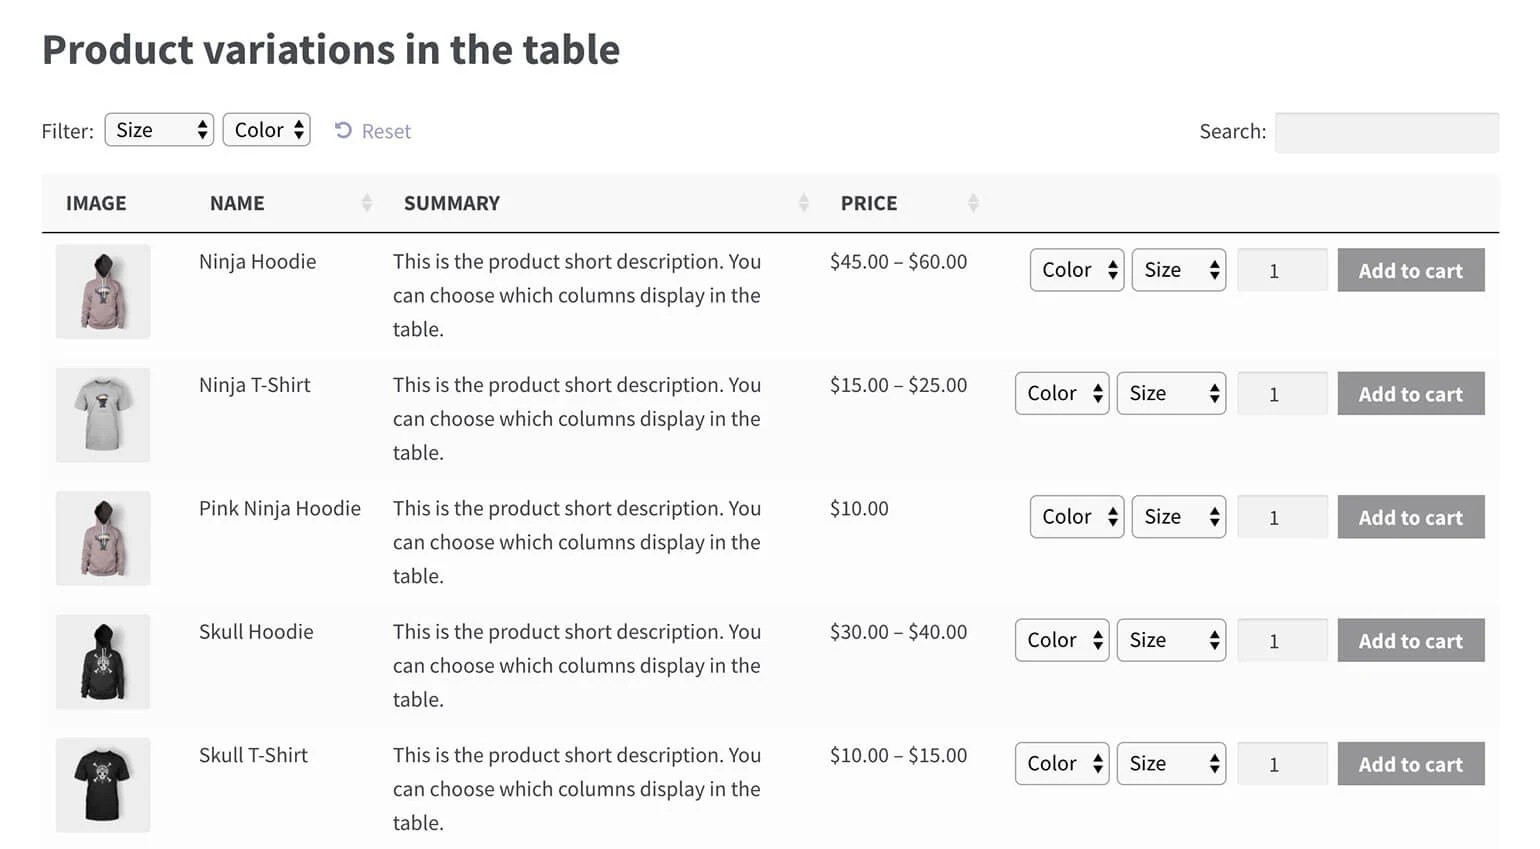Open the Pink Ninja Hoodie product name link
Image resolution: width=1540 pixels, height=849 pixels.
pyautogui.click(x=279, y=508)
